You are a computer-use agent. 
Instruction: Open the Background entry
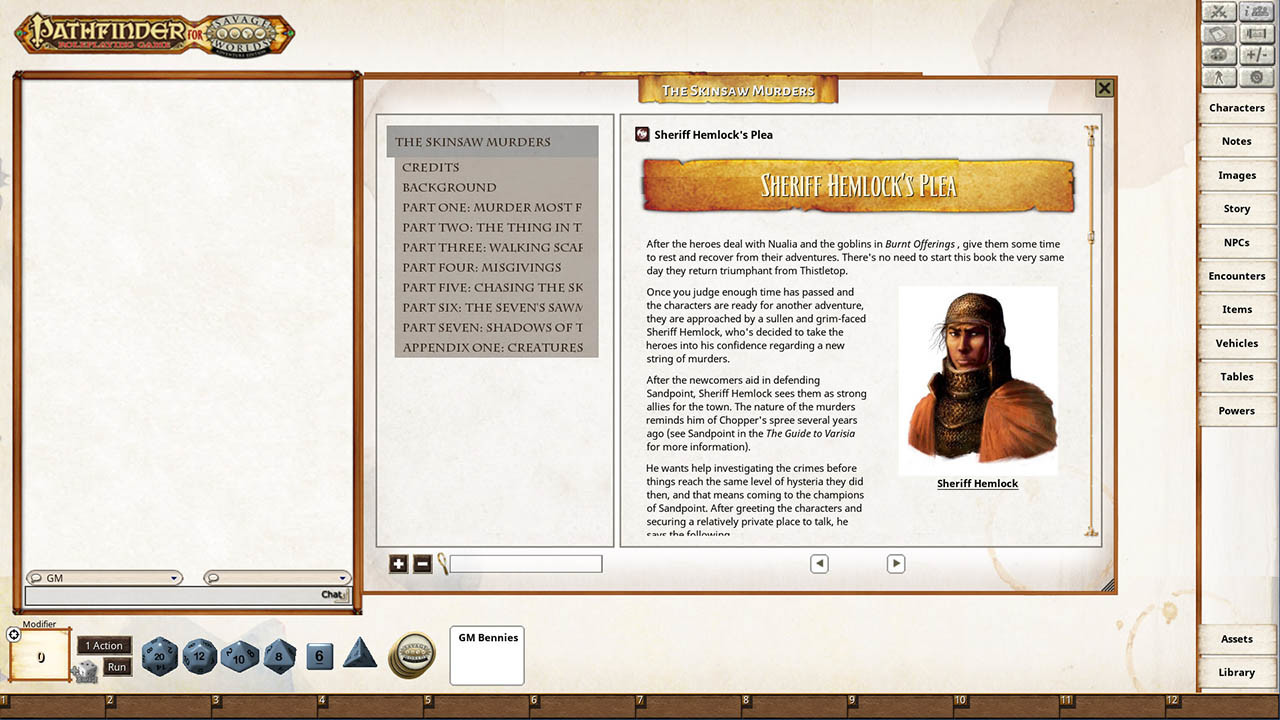click(x=449, y=187)
